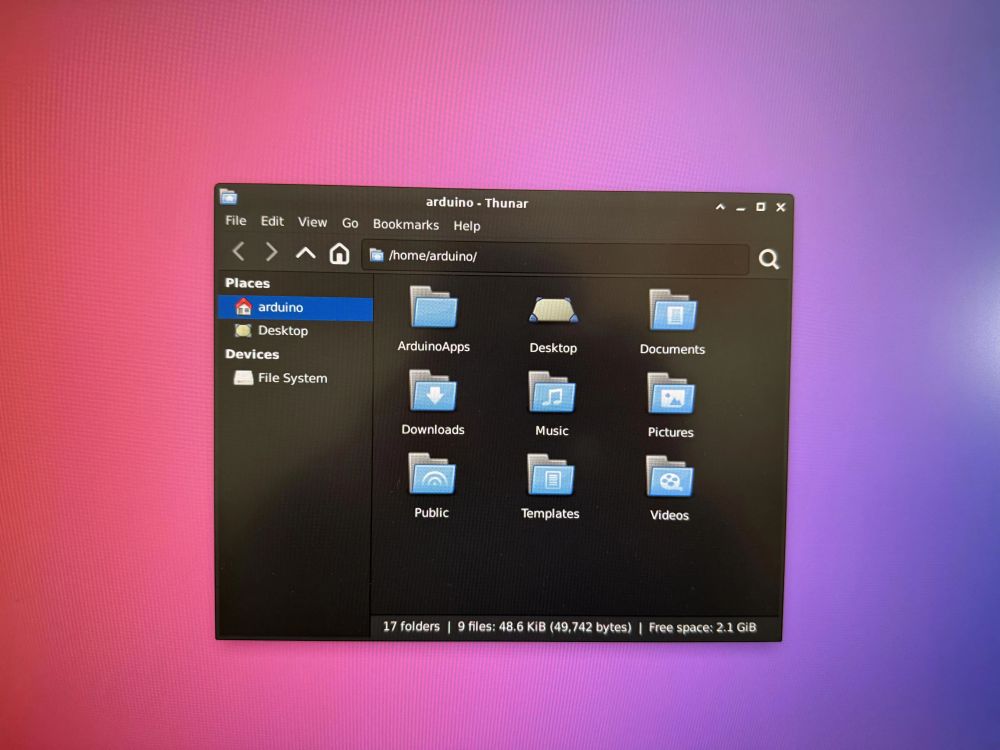The image size is (1000, 750).
Task: Click the Devices section heading
Action: coord(252,354)
